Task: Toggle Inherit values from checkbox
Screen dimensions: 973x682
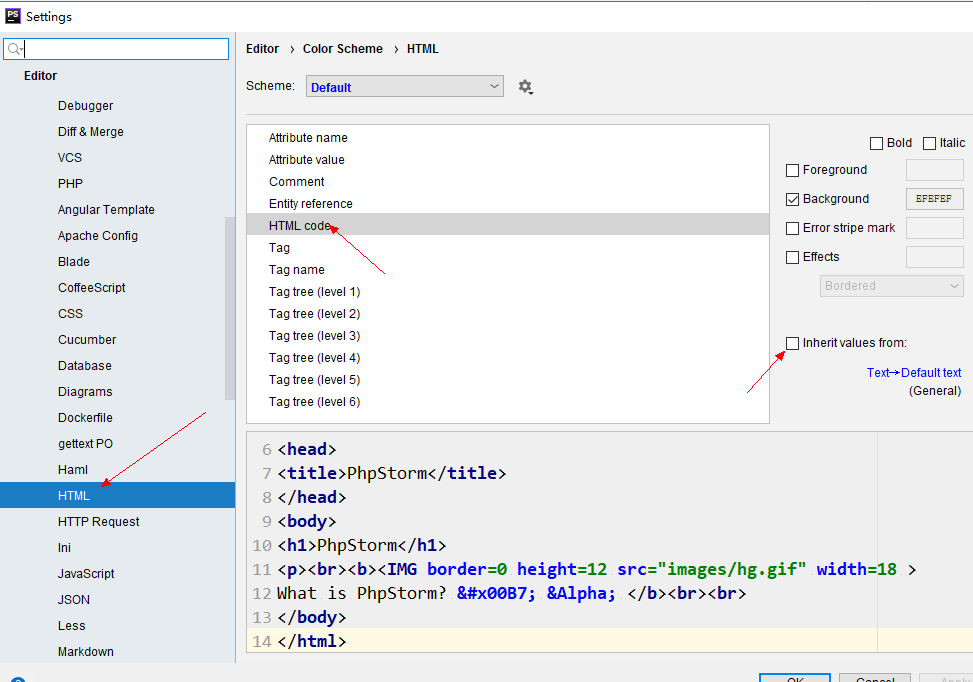Action: pos(792,343)
